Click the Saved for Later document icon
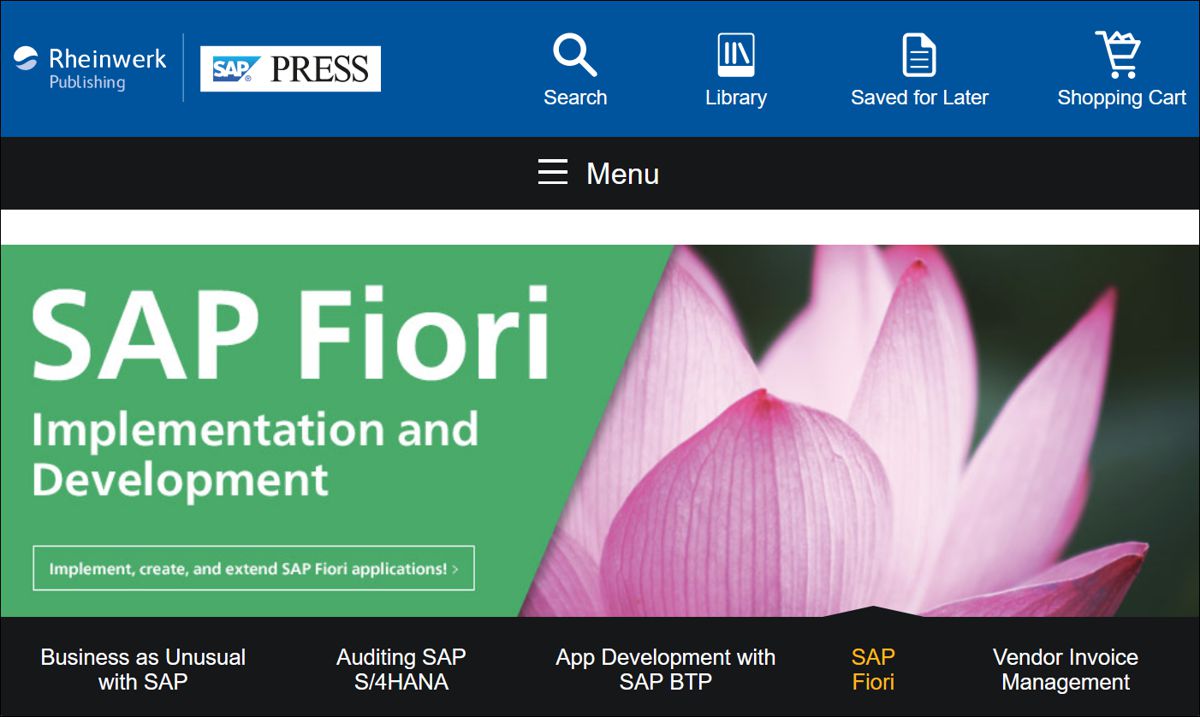 click(x=919, y=55)
